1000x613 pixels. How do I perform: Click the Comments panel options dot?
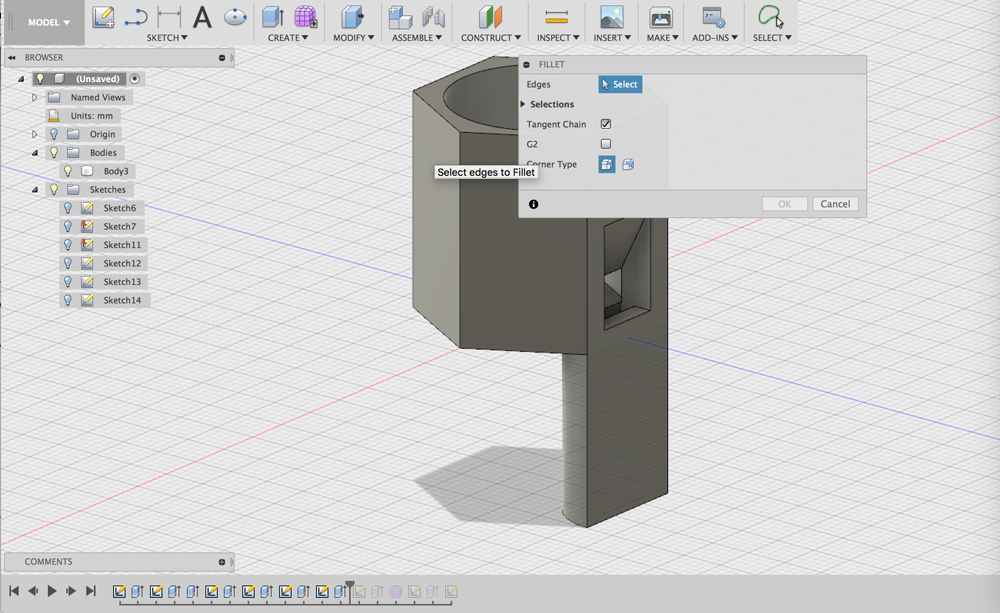pyautogui.click(x=222, y=562)
